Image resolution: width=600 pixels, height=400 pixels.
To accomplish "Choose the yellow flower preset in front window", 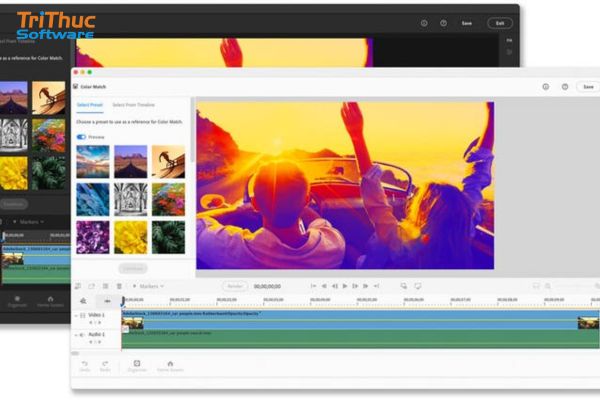I will (130, 237).
